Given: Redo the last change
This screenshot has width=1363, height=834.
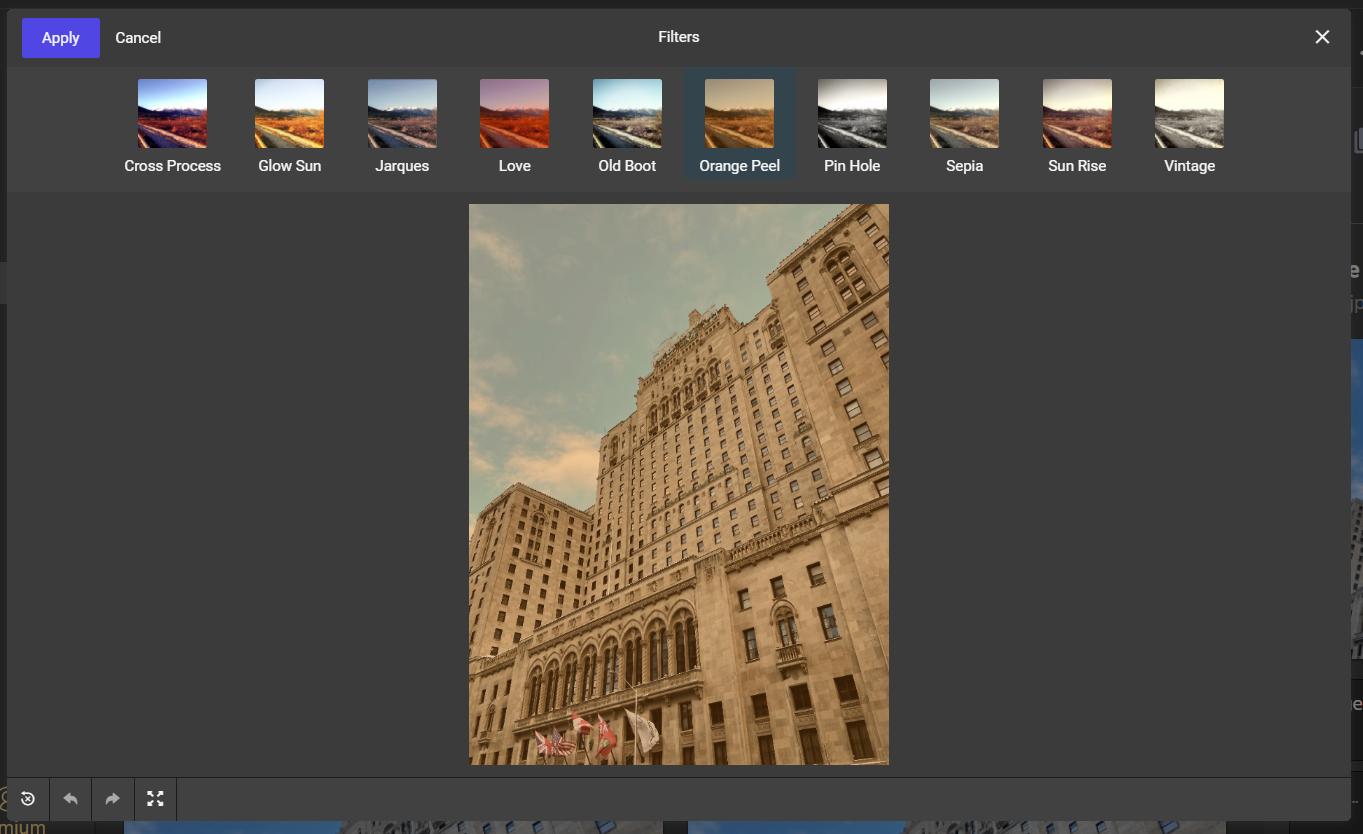Looking at the screenshot, I should 112,799.
